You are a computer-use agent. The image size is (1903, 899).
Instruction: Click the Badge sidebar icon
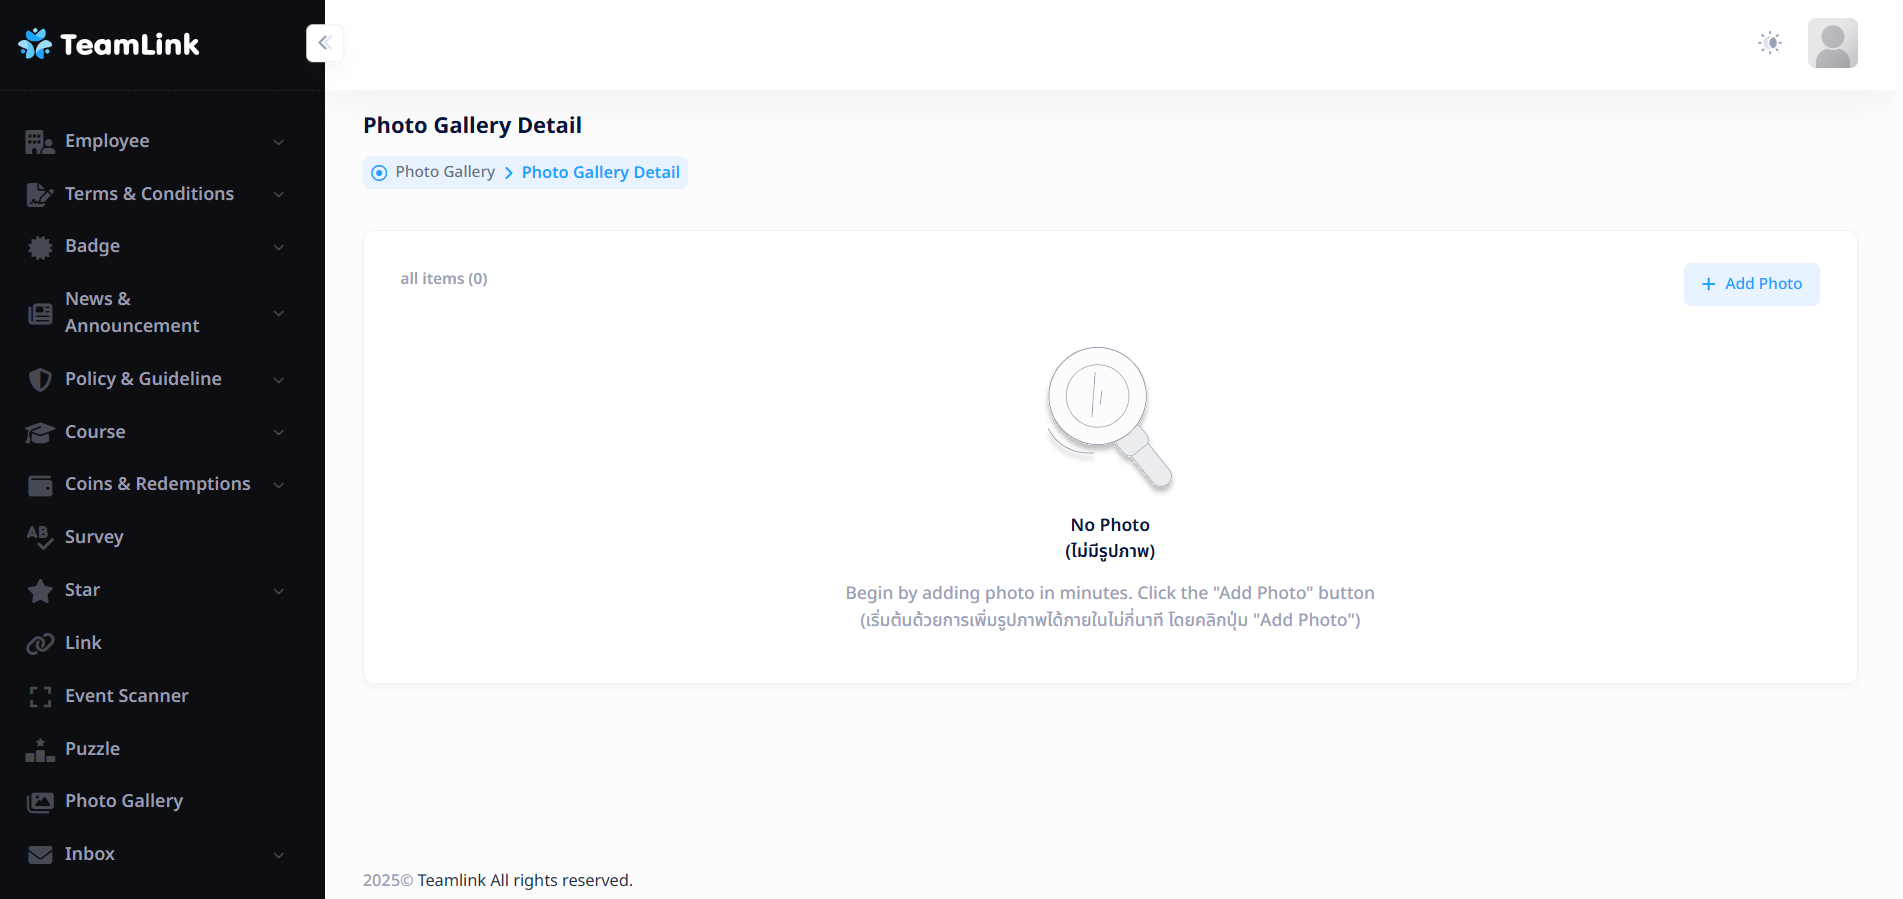[x=40, y=247]
